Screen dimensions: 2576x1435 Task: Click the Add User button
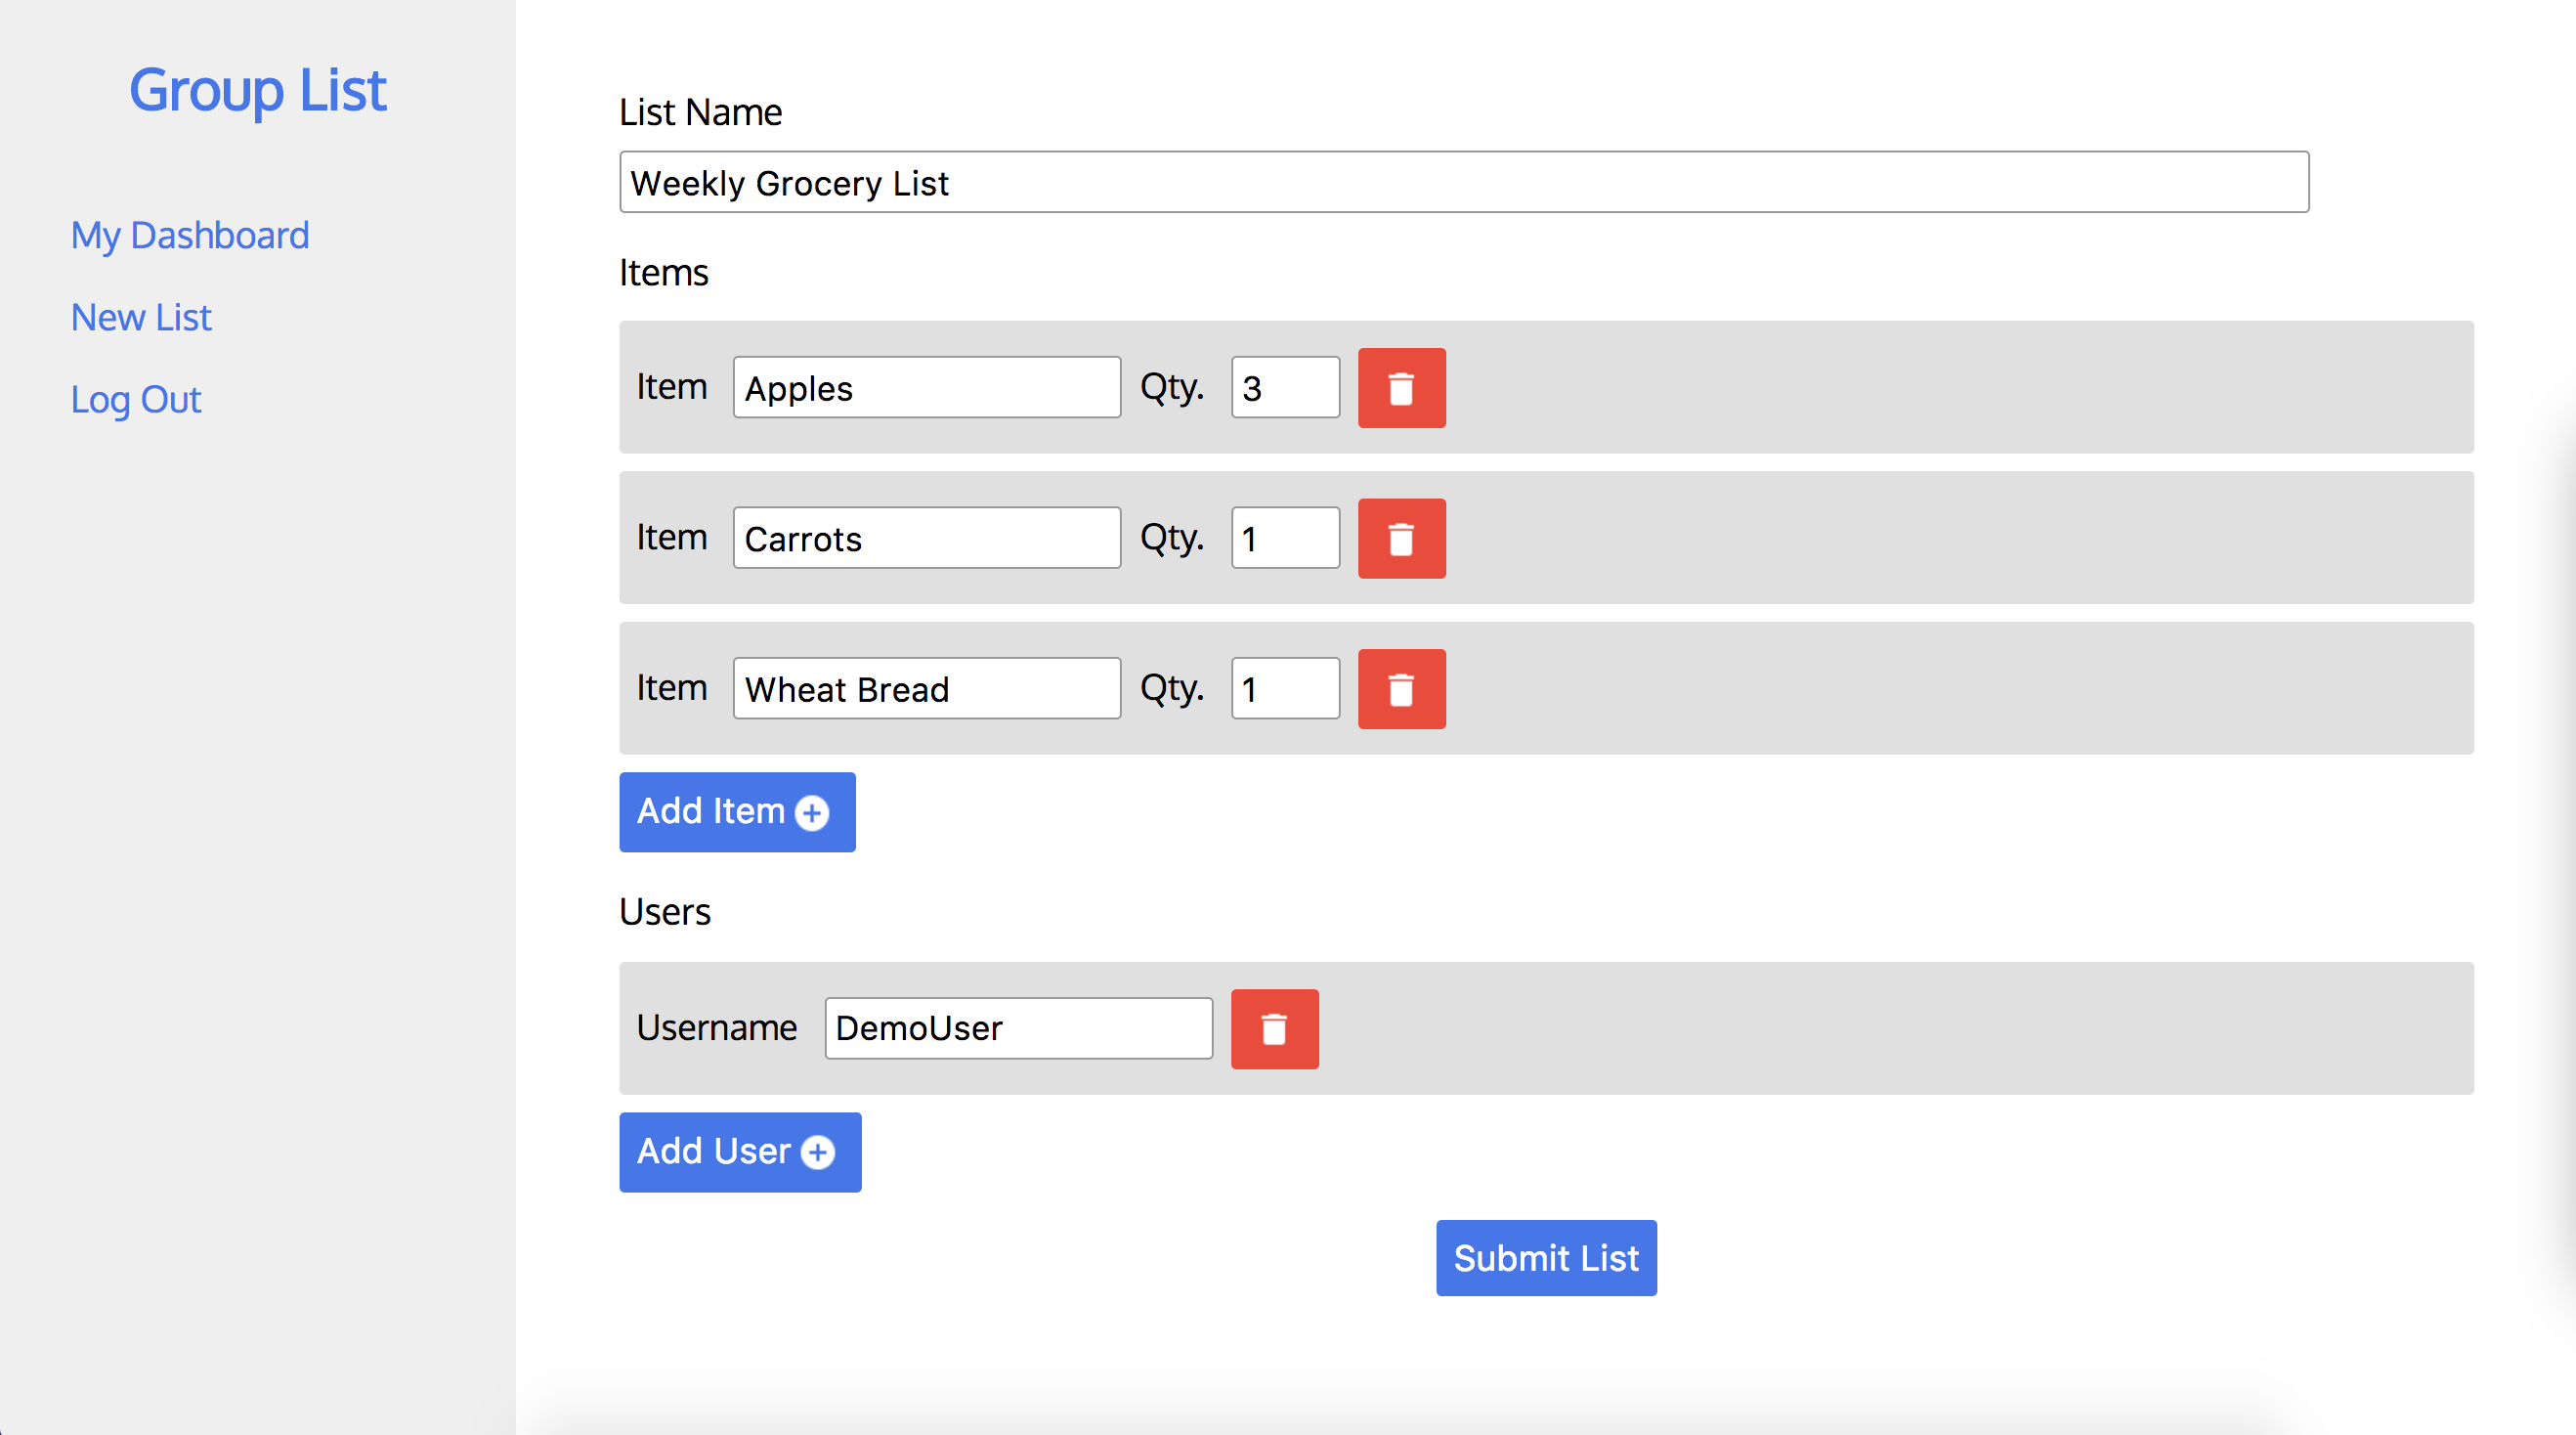tap(739, 1152)
